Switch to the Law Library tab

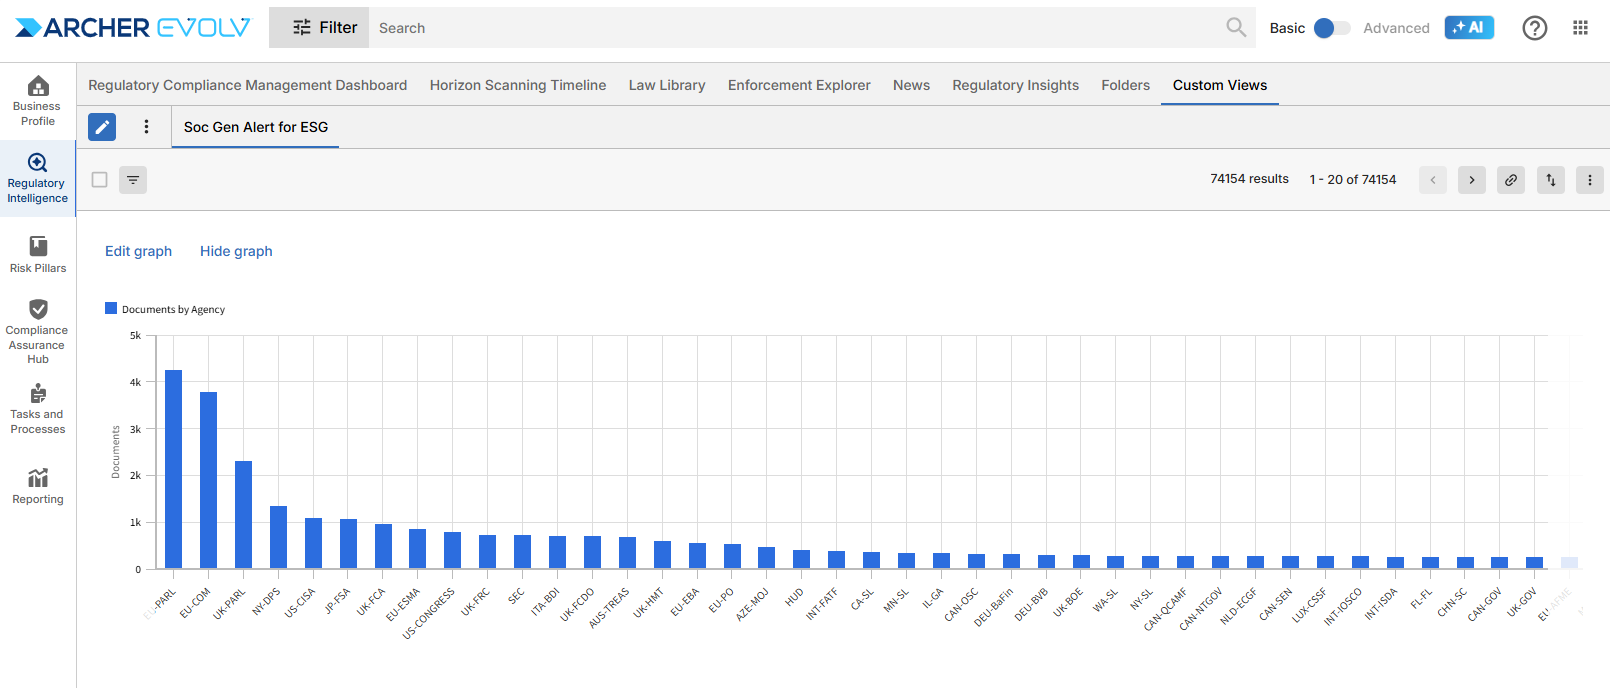click(x=667, y=85)
